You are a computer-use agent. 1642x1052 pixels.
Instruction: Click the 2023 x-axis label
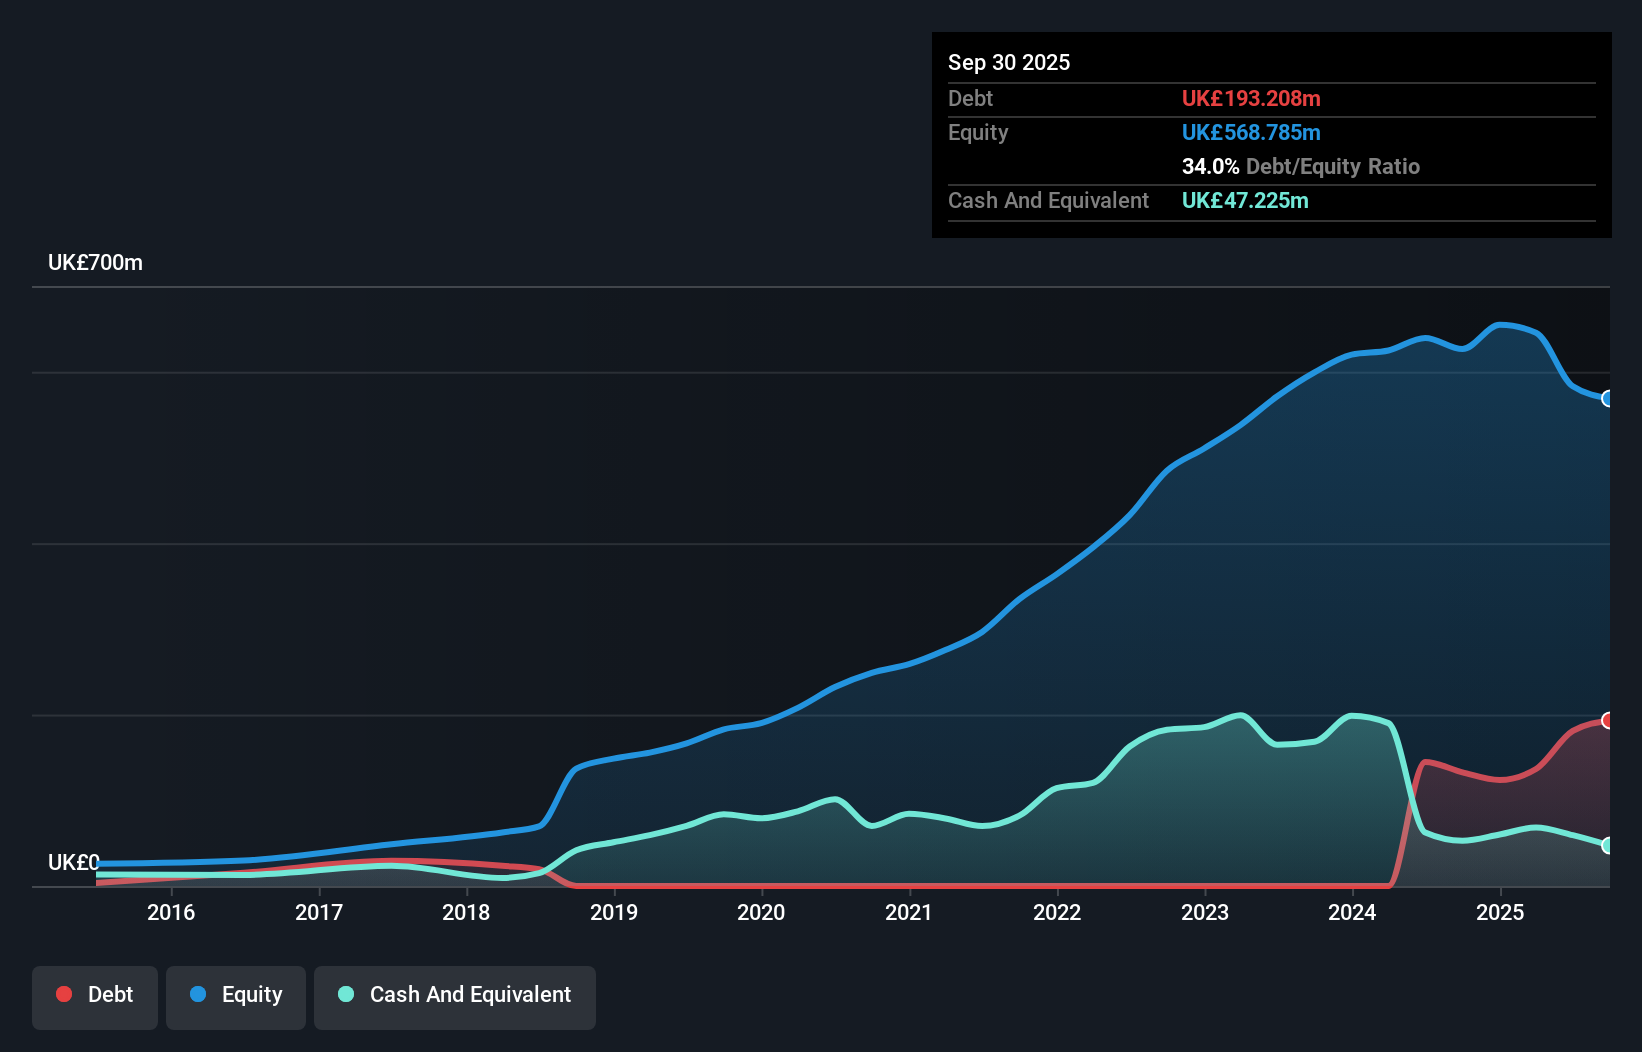pyautogui.click(x=1205, y=912)
